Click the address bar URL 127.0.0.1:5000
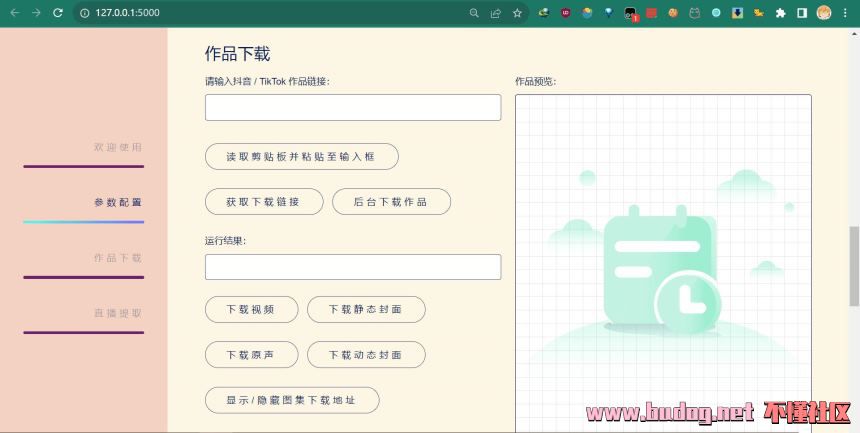 tap(127, 13)
